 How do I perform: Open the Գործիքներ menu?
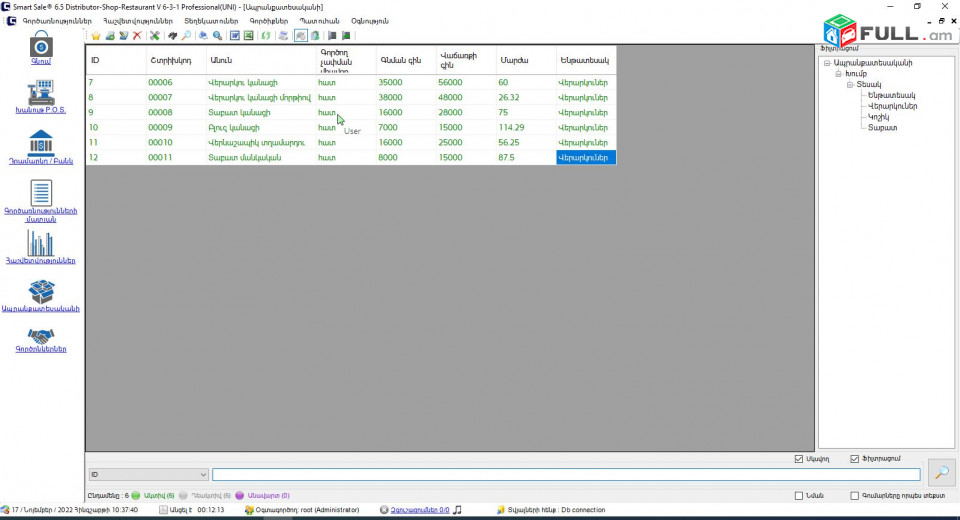269,21
